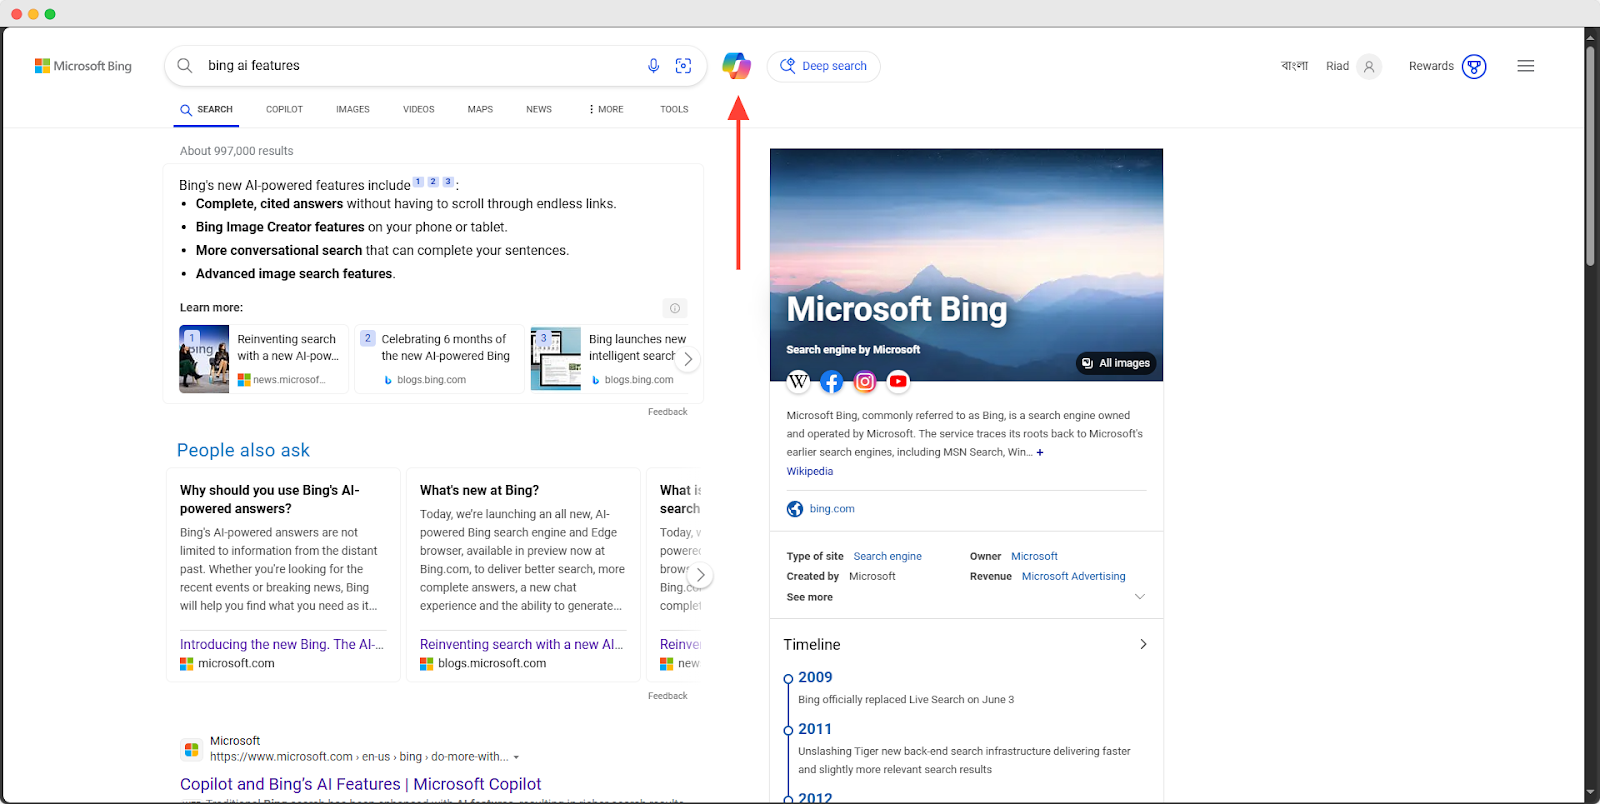Switch to the NEWS tab

[x=539, y=109]
